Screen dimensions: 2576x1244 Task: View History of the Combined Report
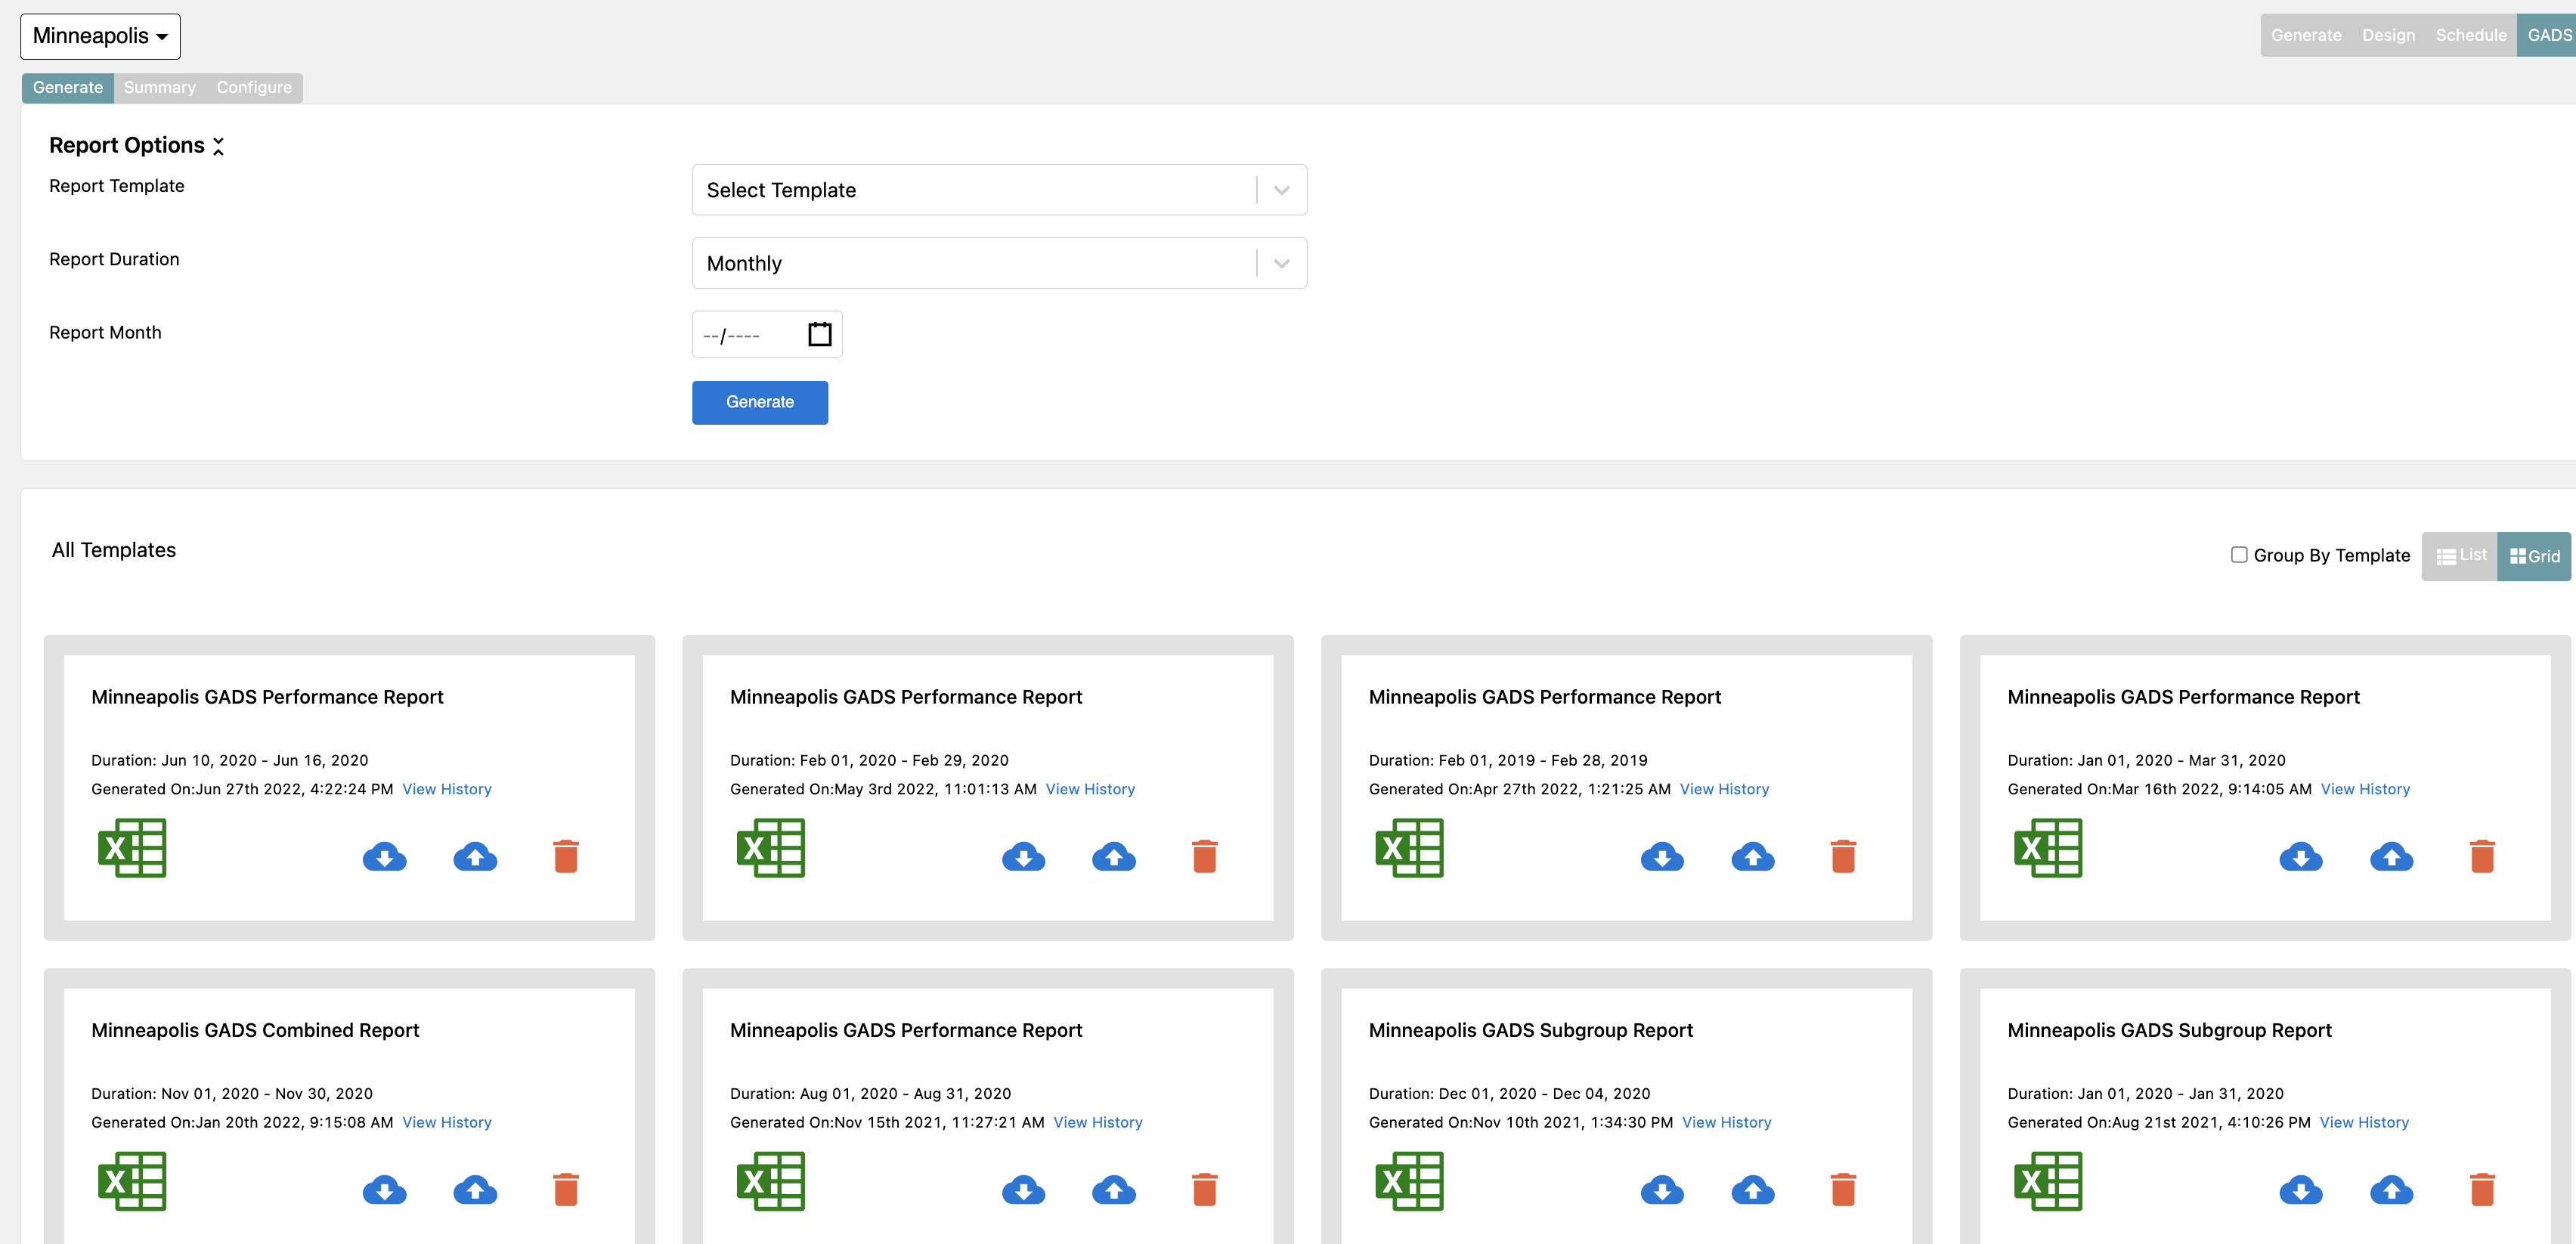[x=446, y=1122]
